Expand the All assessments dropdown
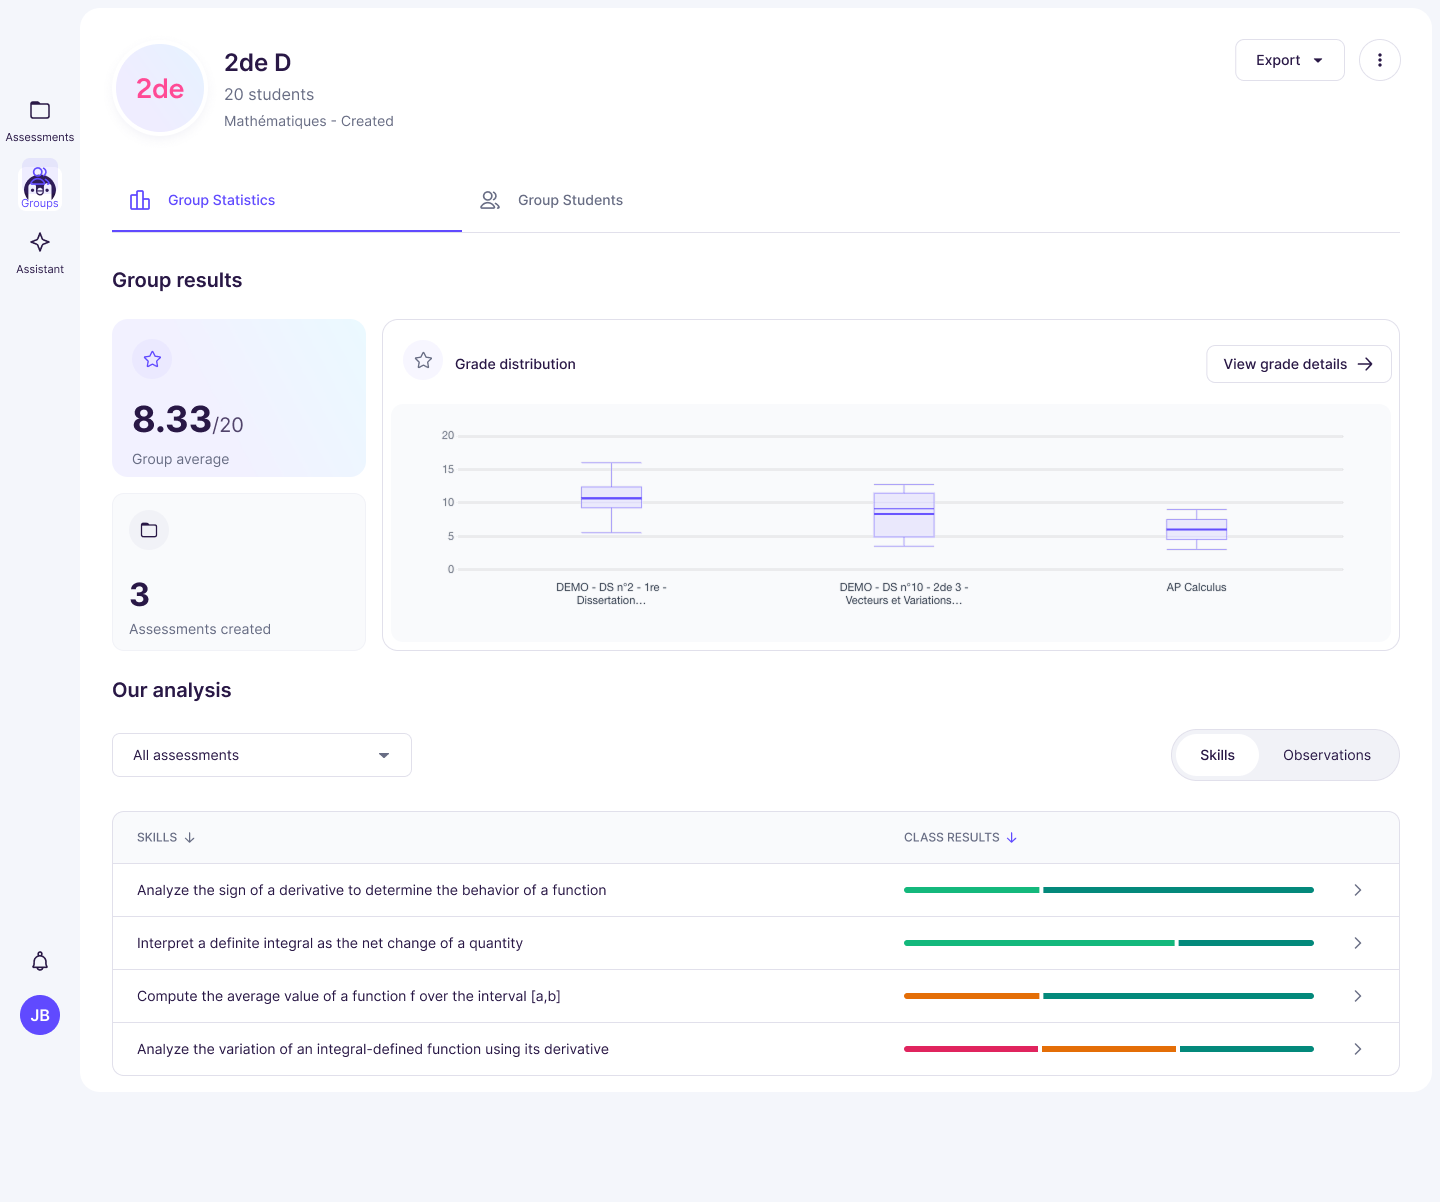The width and height of the screenshot is (1440, 1202). [x=262, y=755]
